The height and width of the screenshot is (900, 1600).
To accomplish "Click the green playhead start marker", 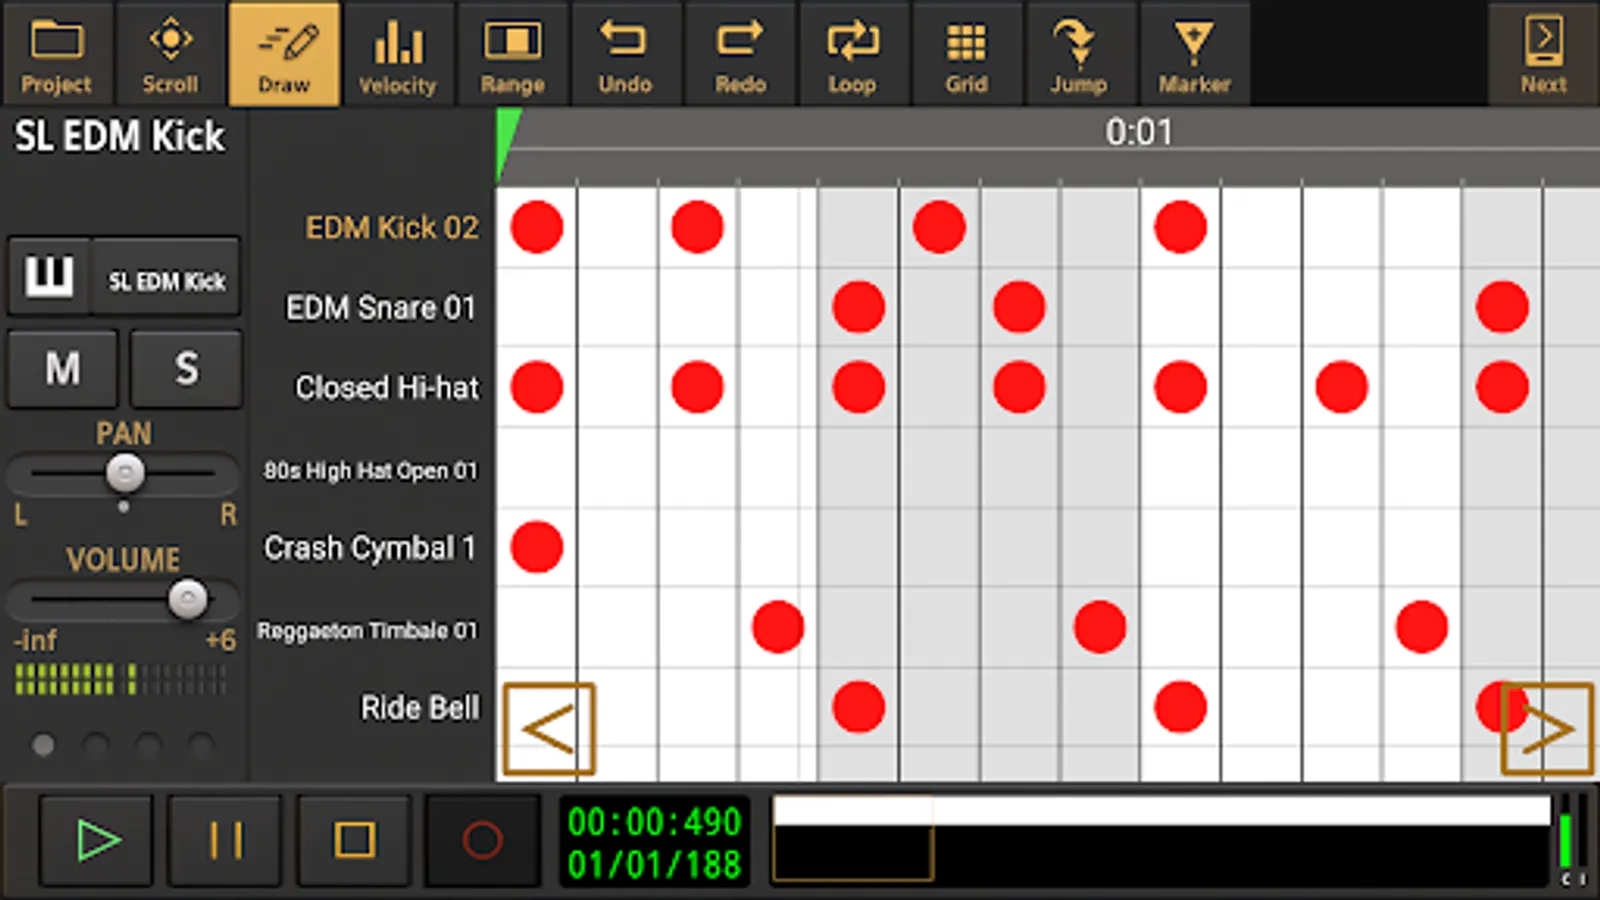I will click(507, 138).
